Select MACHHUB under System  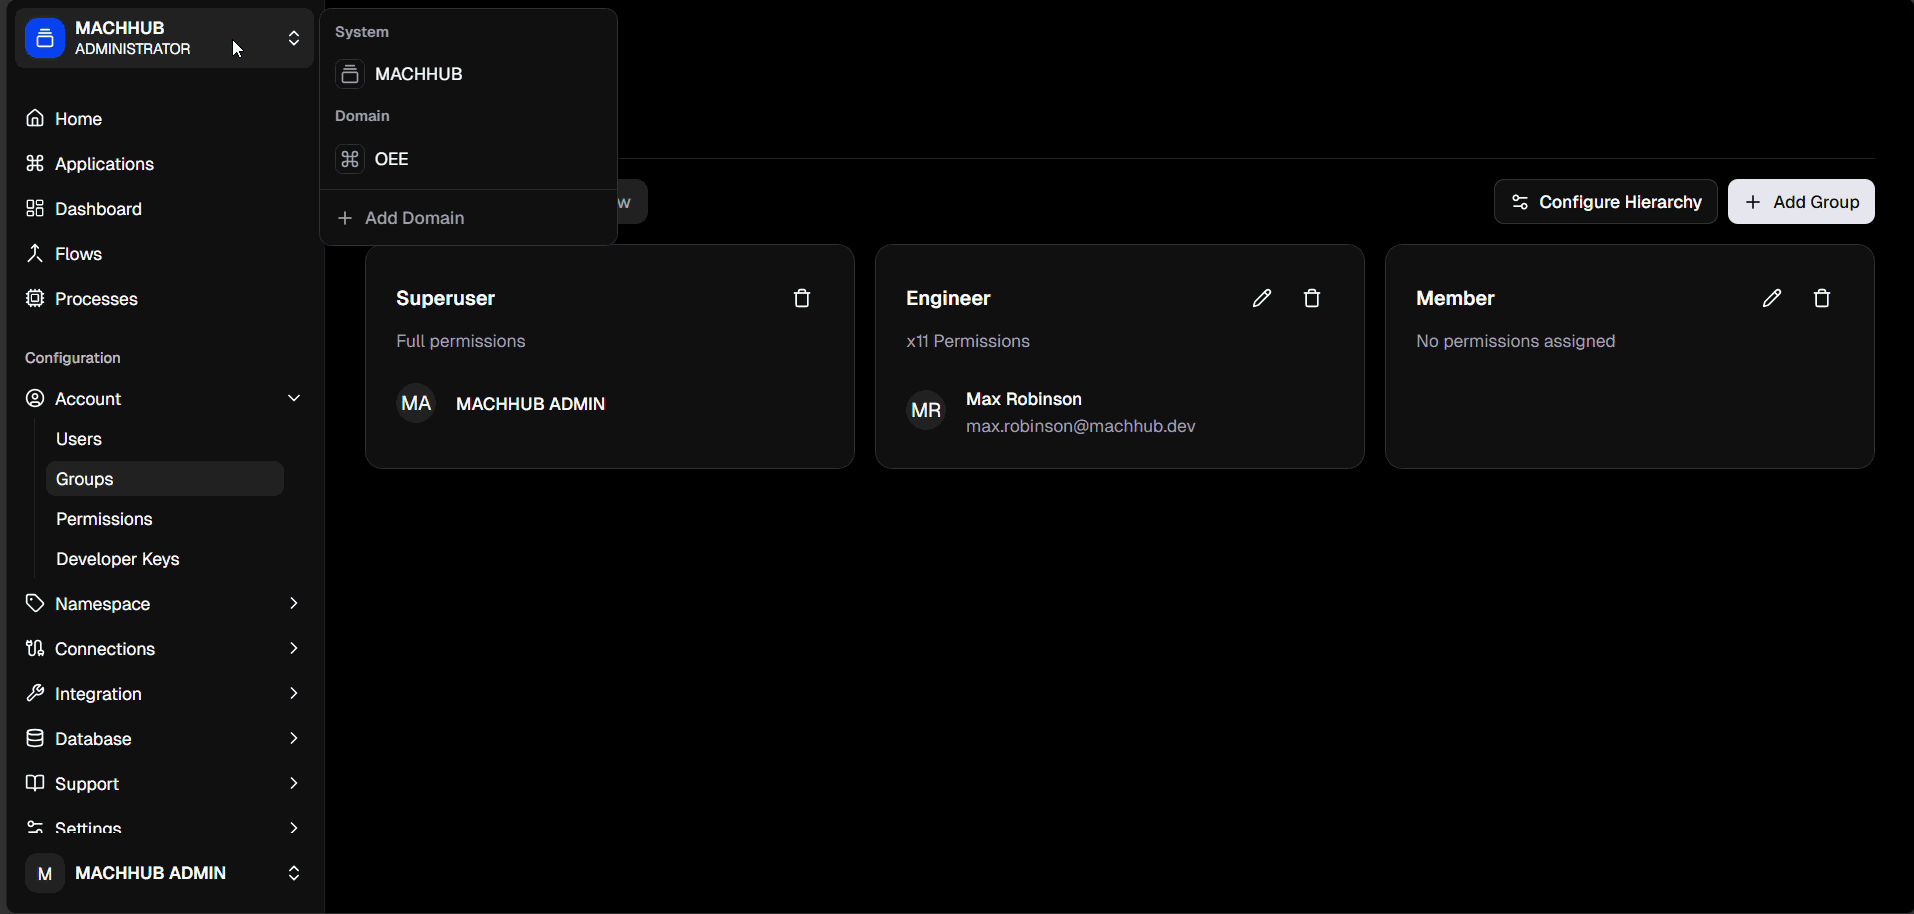tap(468, 74)
